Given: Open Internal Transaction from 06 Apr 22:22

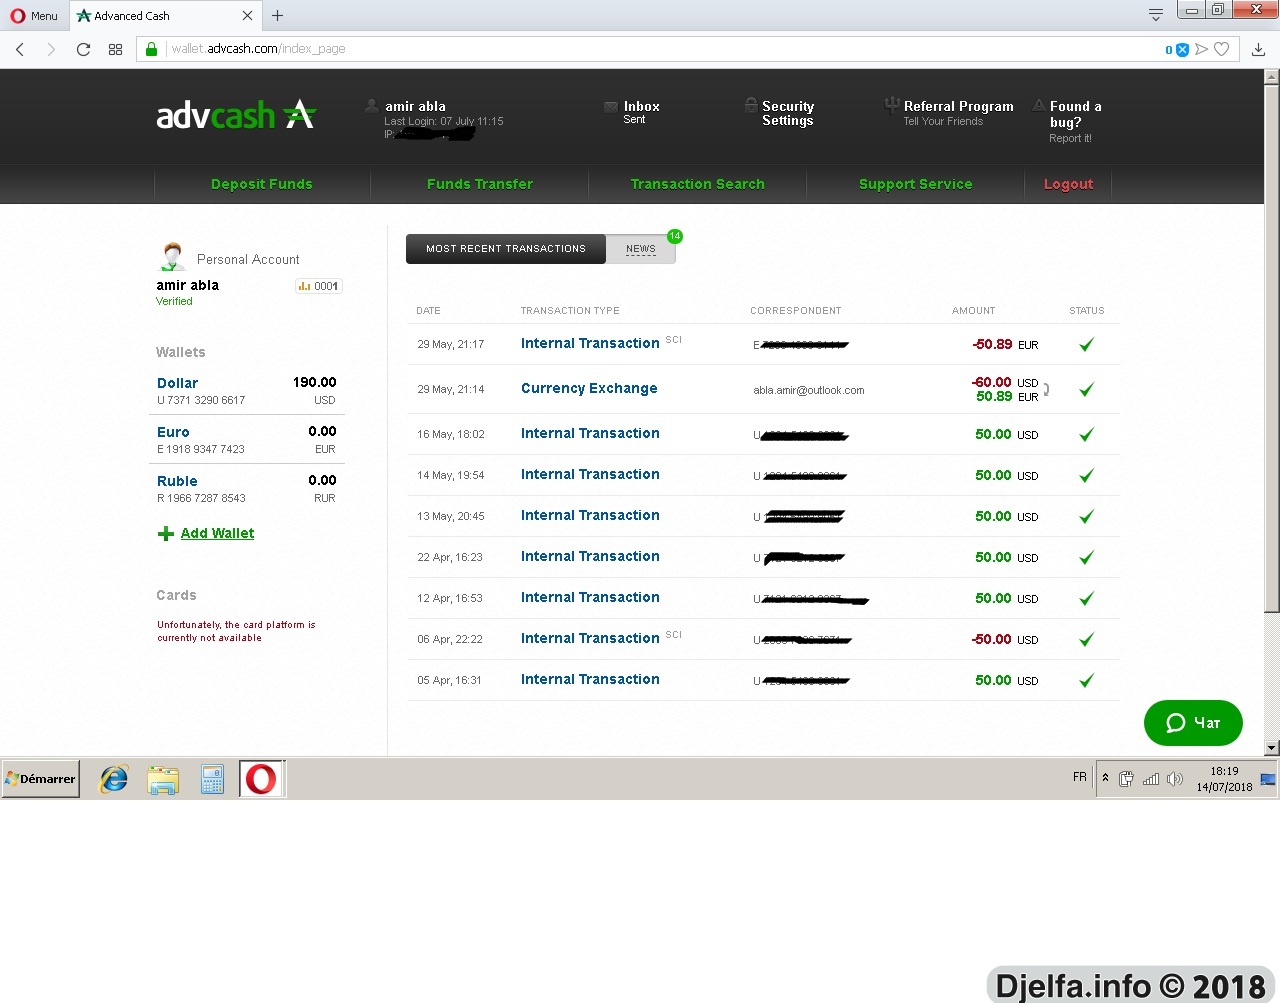Looking at the screenshot, I should pyautogui.click(x=590, y=638).
